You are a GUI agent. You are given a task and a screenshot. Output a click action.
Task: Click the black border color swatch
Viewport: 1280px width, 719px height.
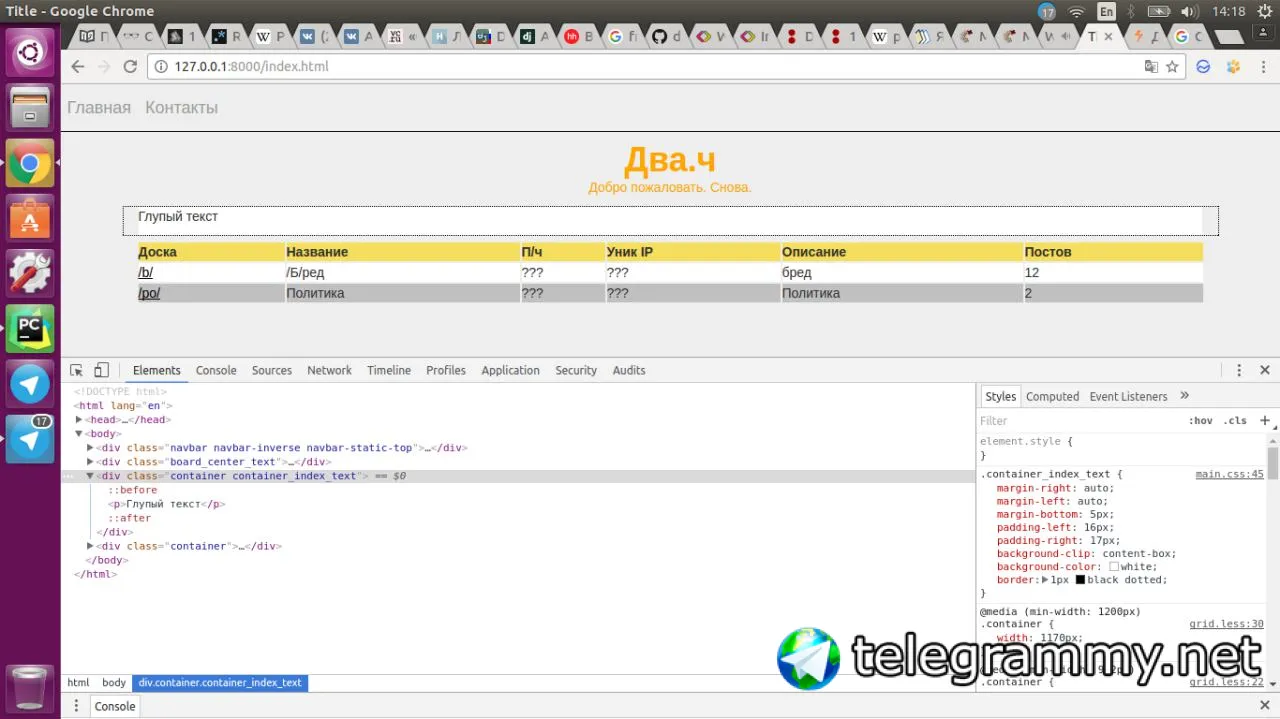(1080, 580)
